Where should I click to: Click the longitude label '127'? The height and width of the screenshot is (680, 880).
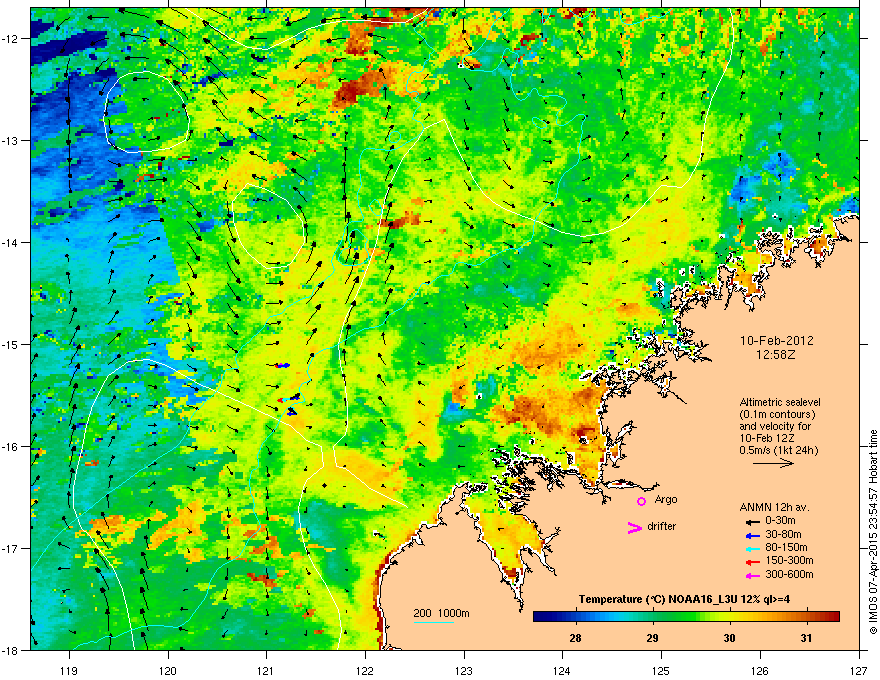point(859,670)
